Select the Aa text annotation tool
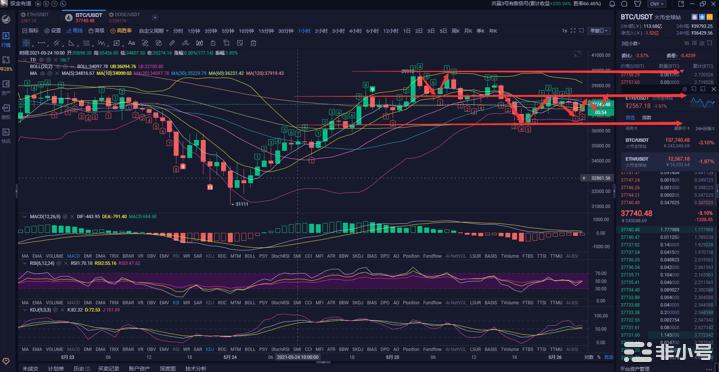The image size is (719, 372). pos(131,43)
